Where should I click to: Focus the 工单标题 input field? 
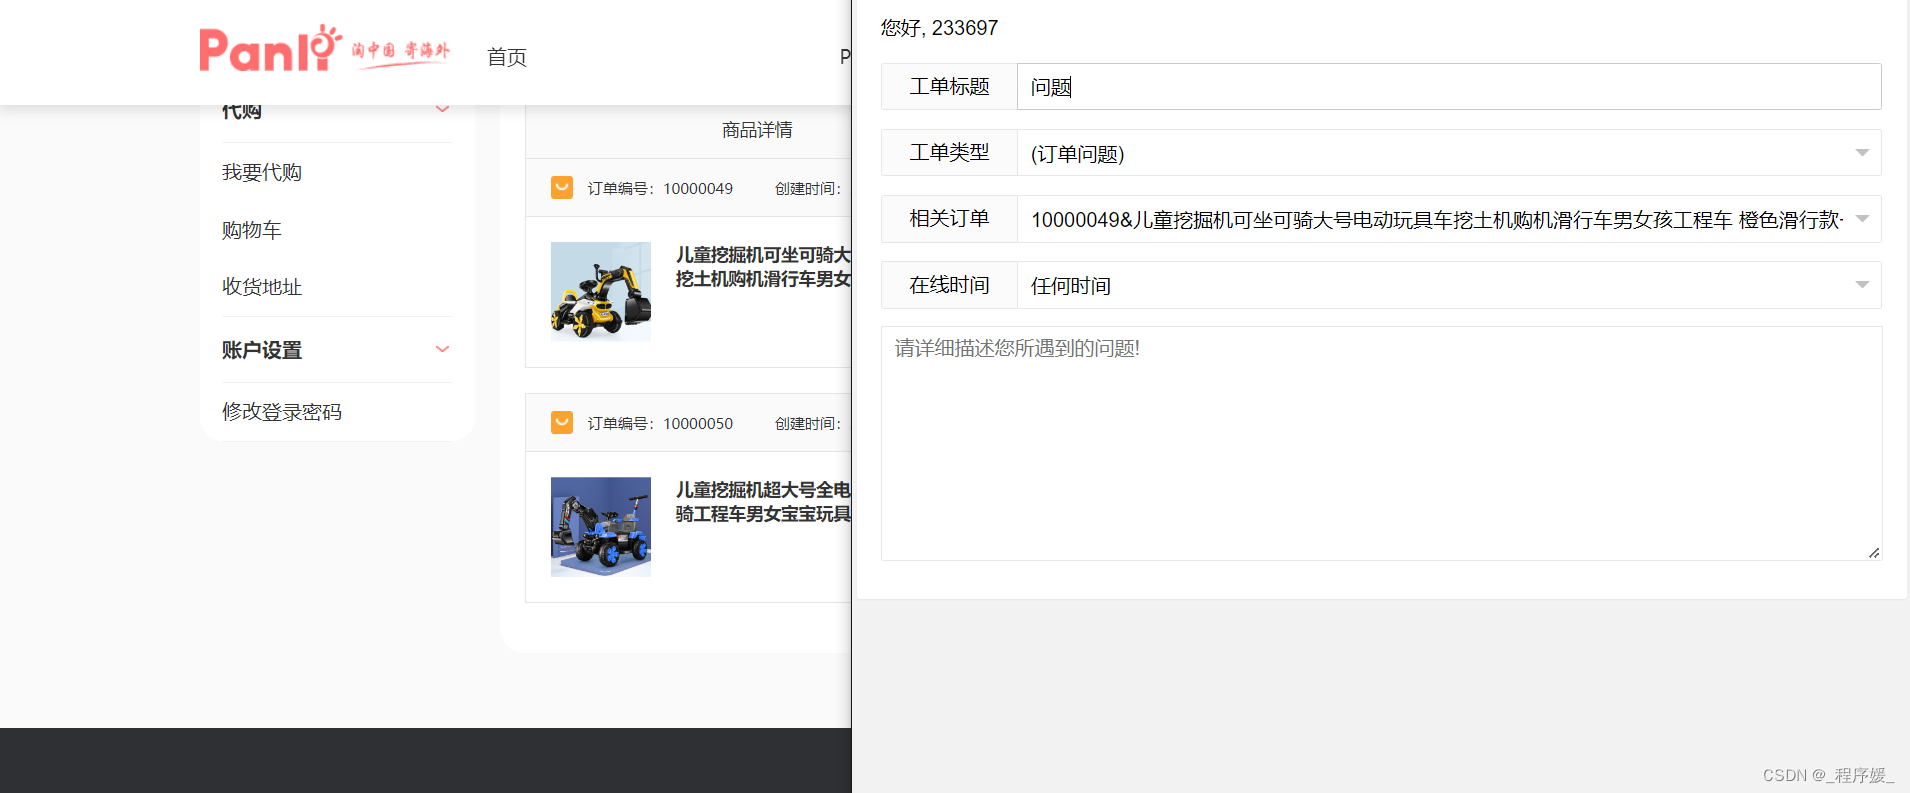point(1449,87)
